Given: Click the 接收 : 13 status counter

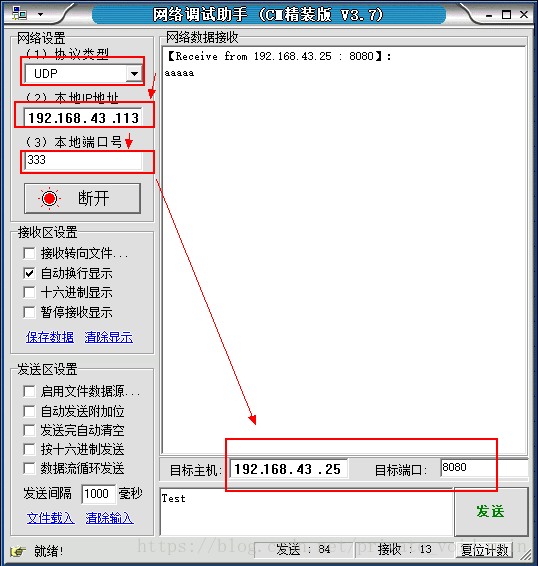Looking at the screenshot, I should pyautogui.click(x=404, y=549).
